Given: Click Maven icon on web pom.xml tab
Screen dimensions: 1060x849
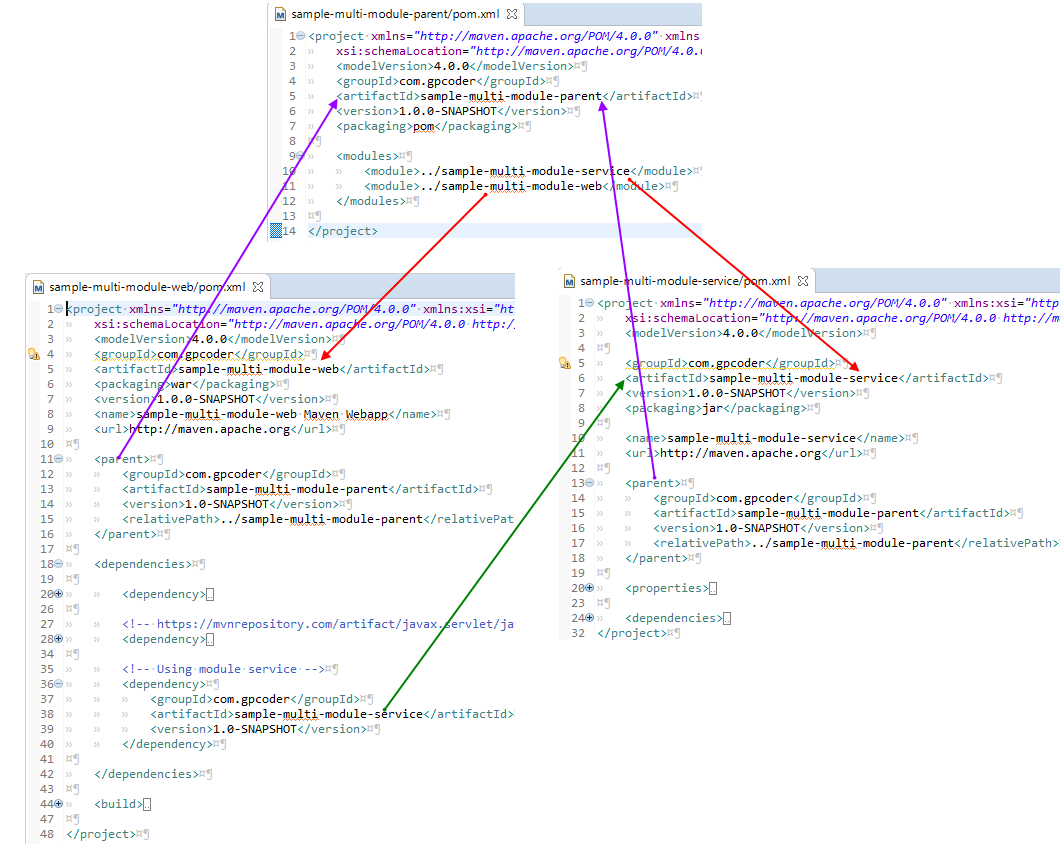Looking at the screenshot, I should click(x=38, y=287).
